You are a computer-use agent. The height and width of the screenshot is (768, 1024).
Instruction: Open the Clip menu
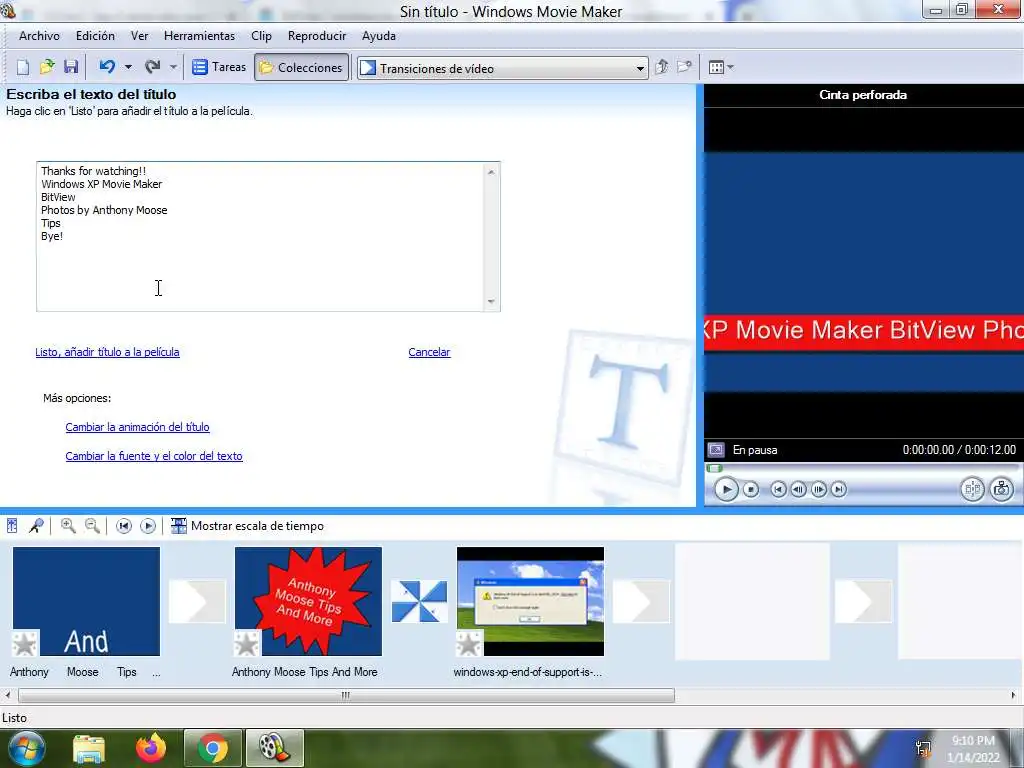pos(261,36)
